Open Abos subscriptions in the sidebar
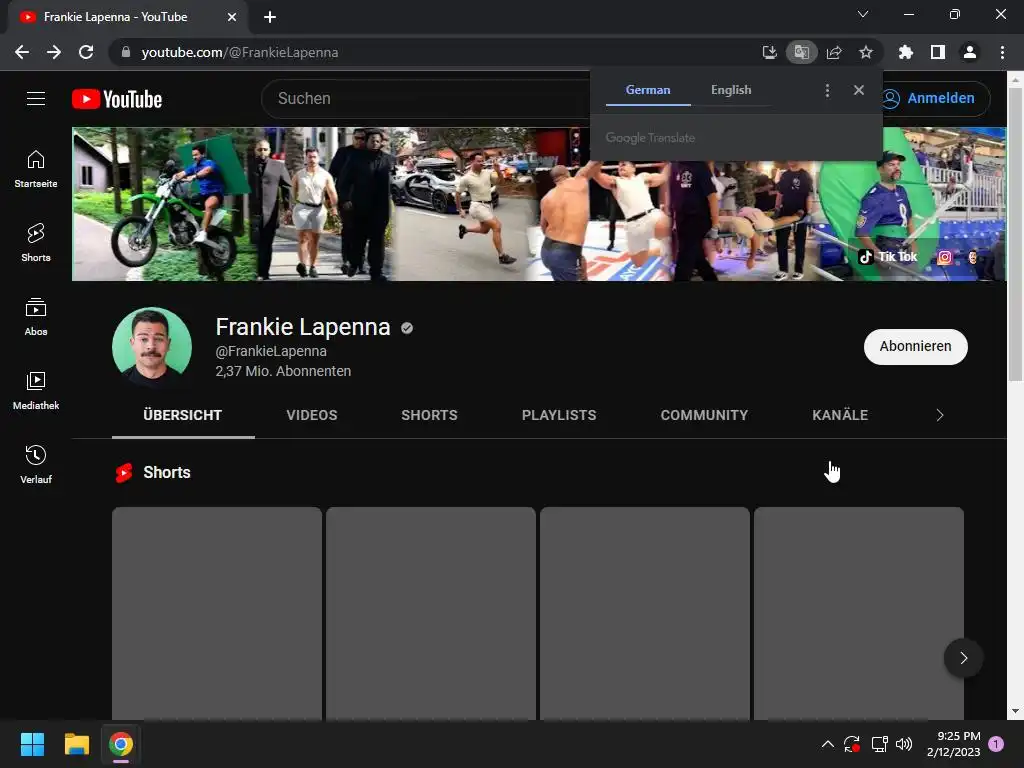 point(36,317)
